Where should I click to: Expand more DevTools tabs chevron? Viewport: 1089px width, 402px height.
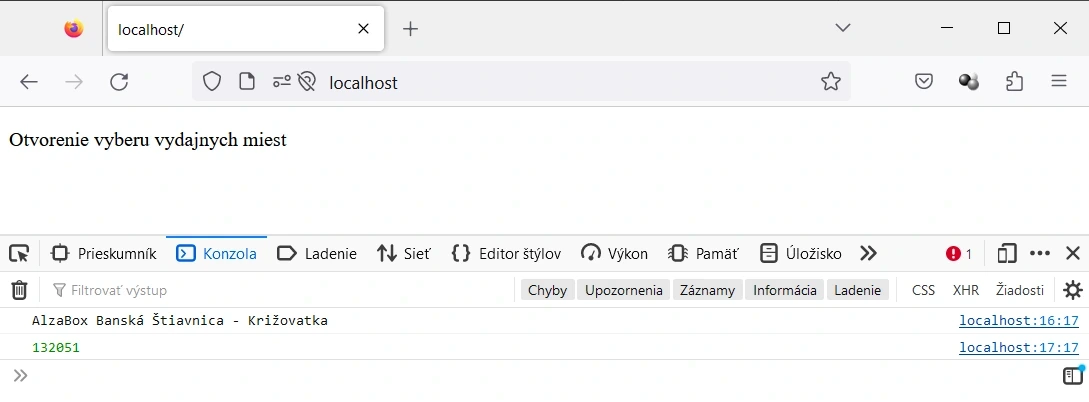[x=868, y=253]
